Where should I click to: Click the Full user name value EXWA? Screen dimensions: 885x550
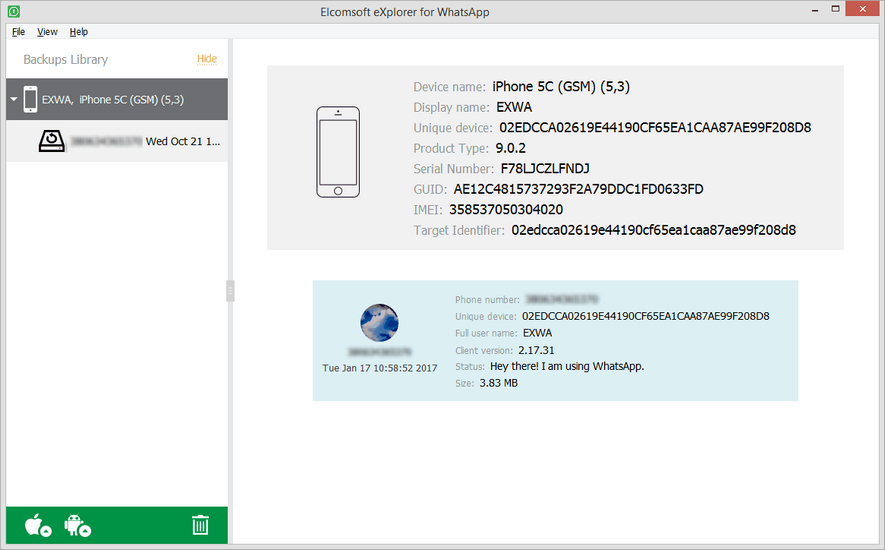tap(537, 333)
